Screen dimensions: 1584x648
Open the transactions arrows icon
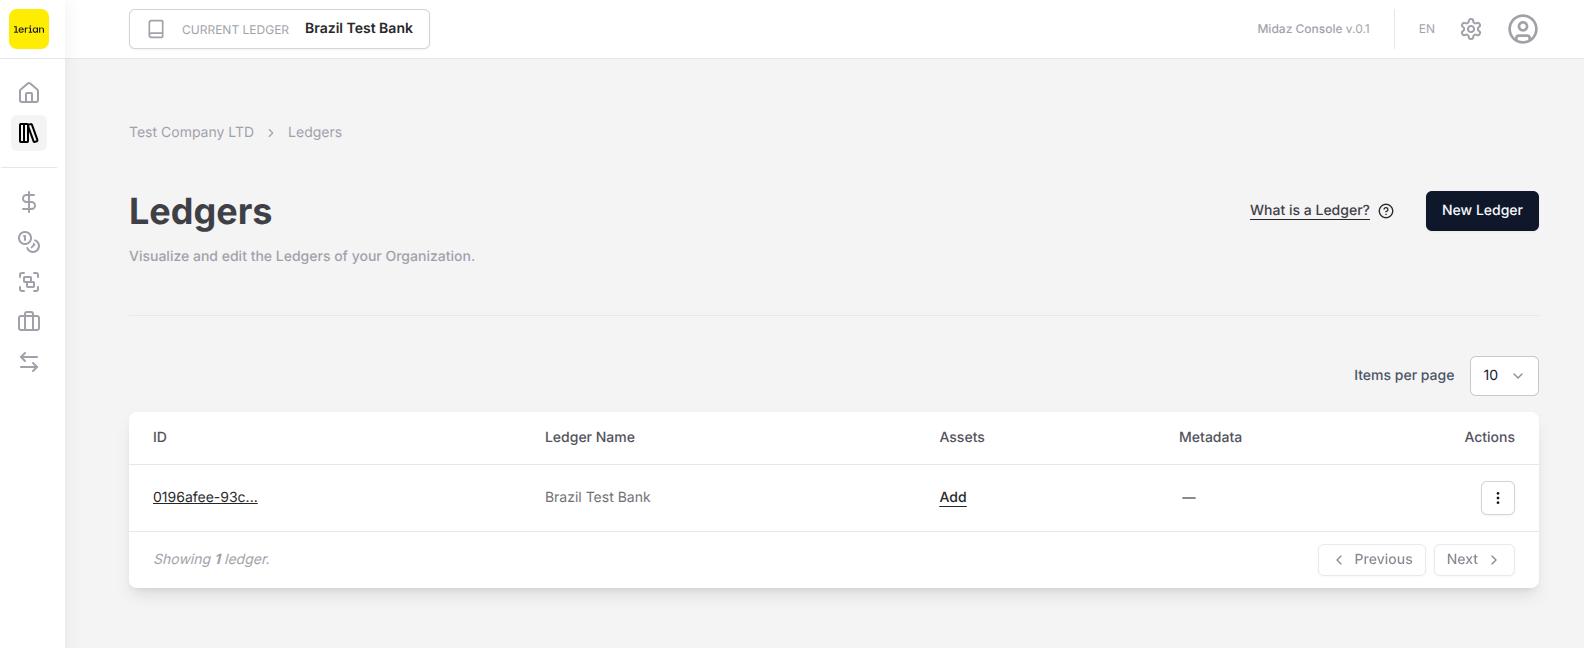29,362
